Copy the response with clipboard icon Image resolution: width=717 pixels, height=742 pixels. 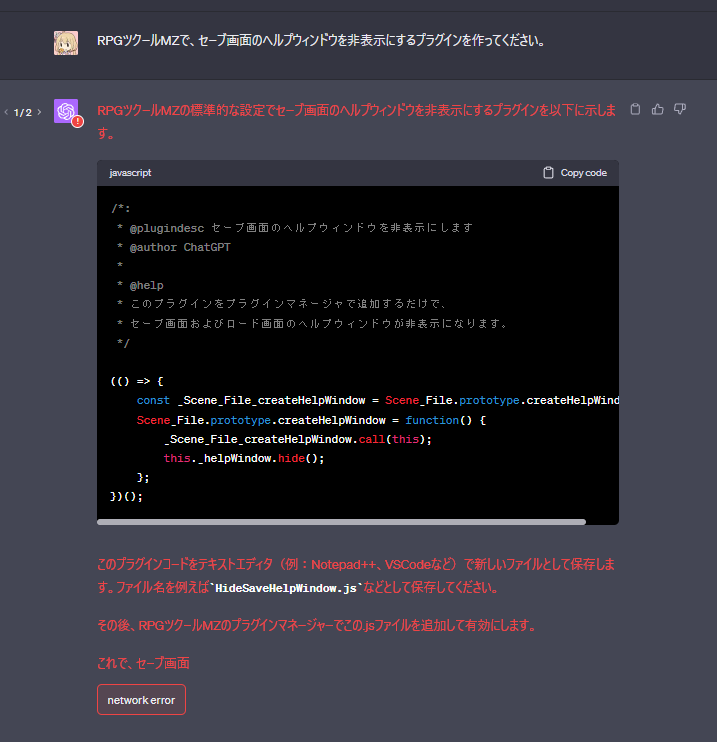[x=635, y=109]
